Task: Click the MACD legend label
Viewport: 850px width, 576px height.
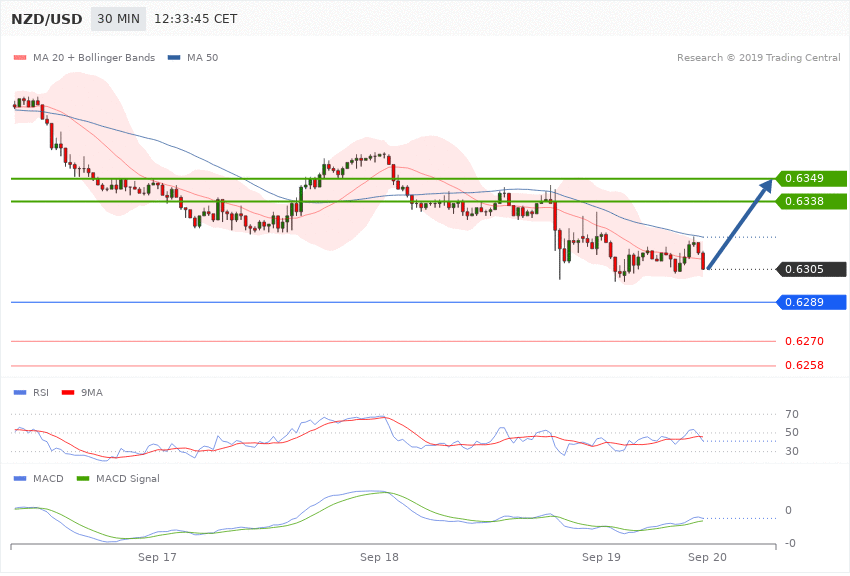Action: [48, 478]
